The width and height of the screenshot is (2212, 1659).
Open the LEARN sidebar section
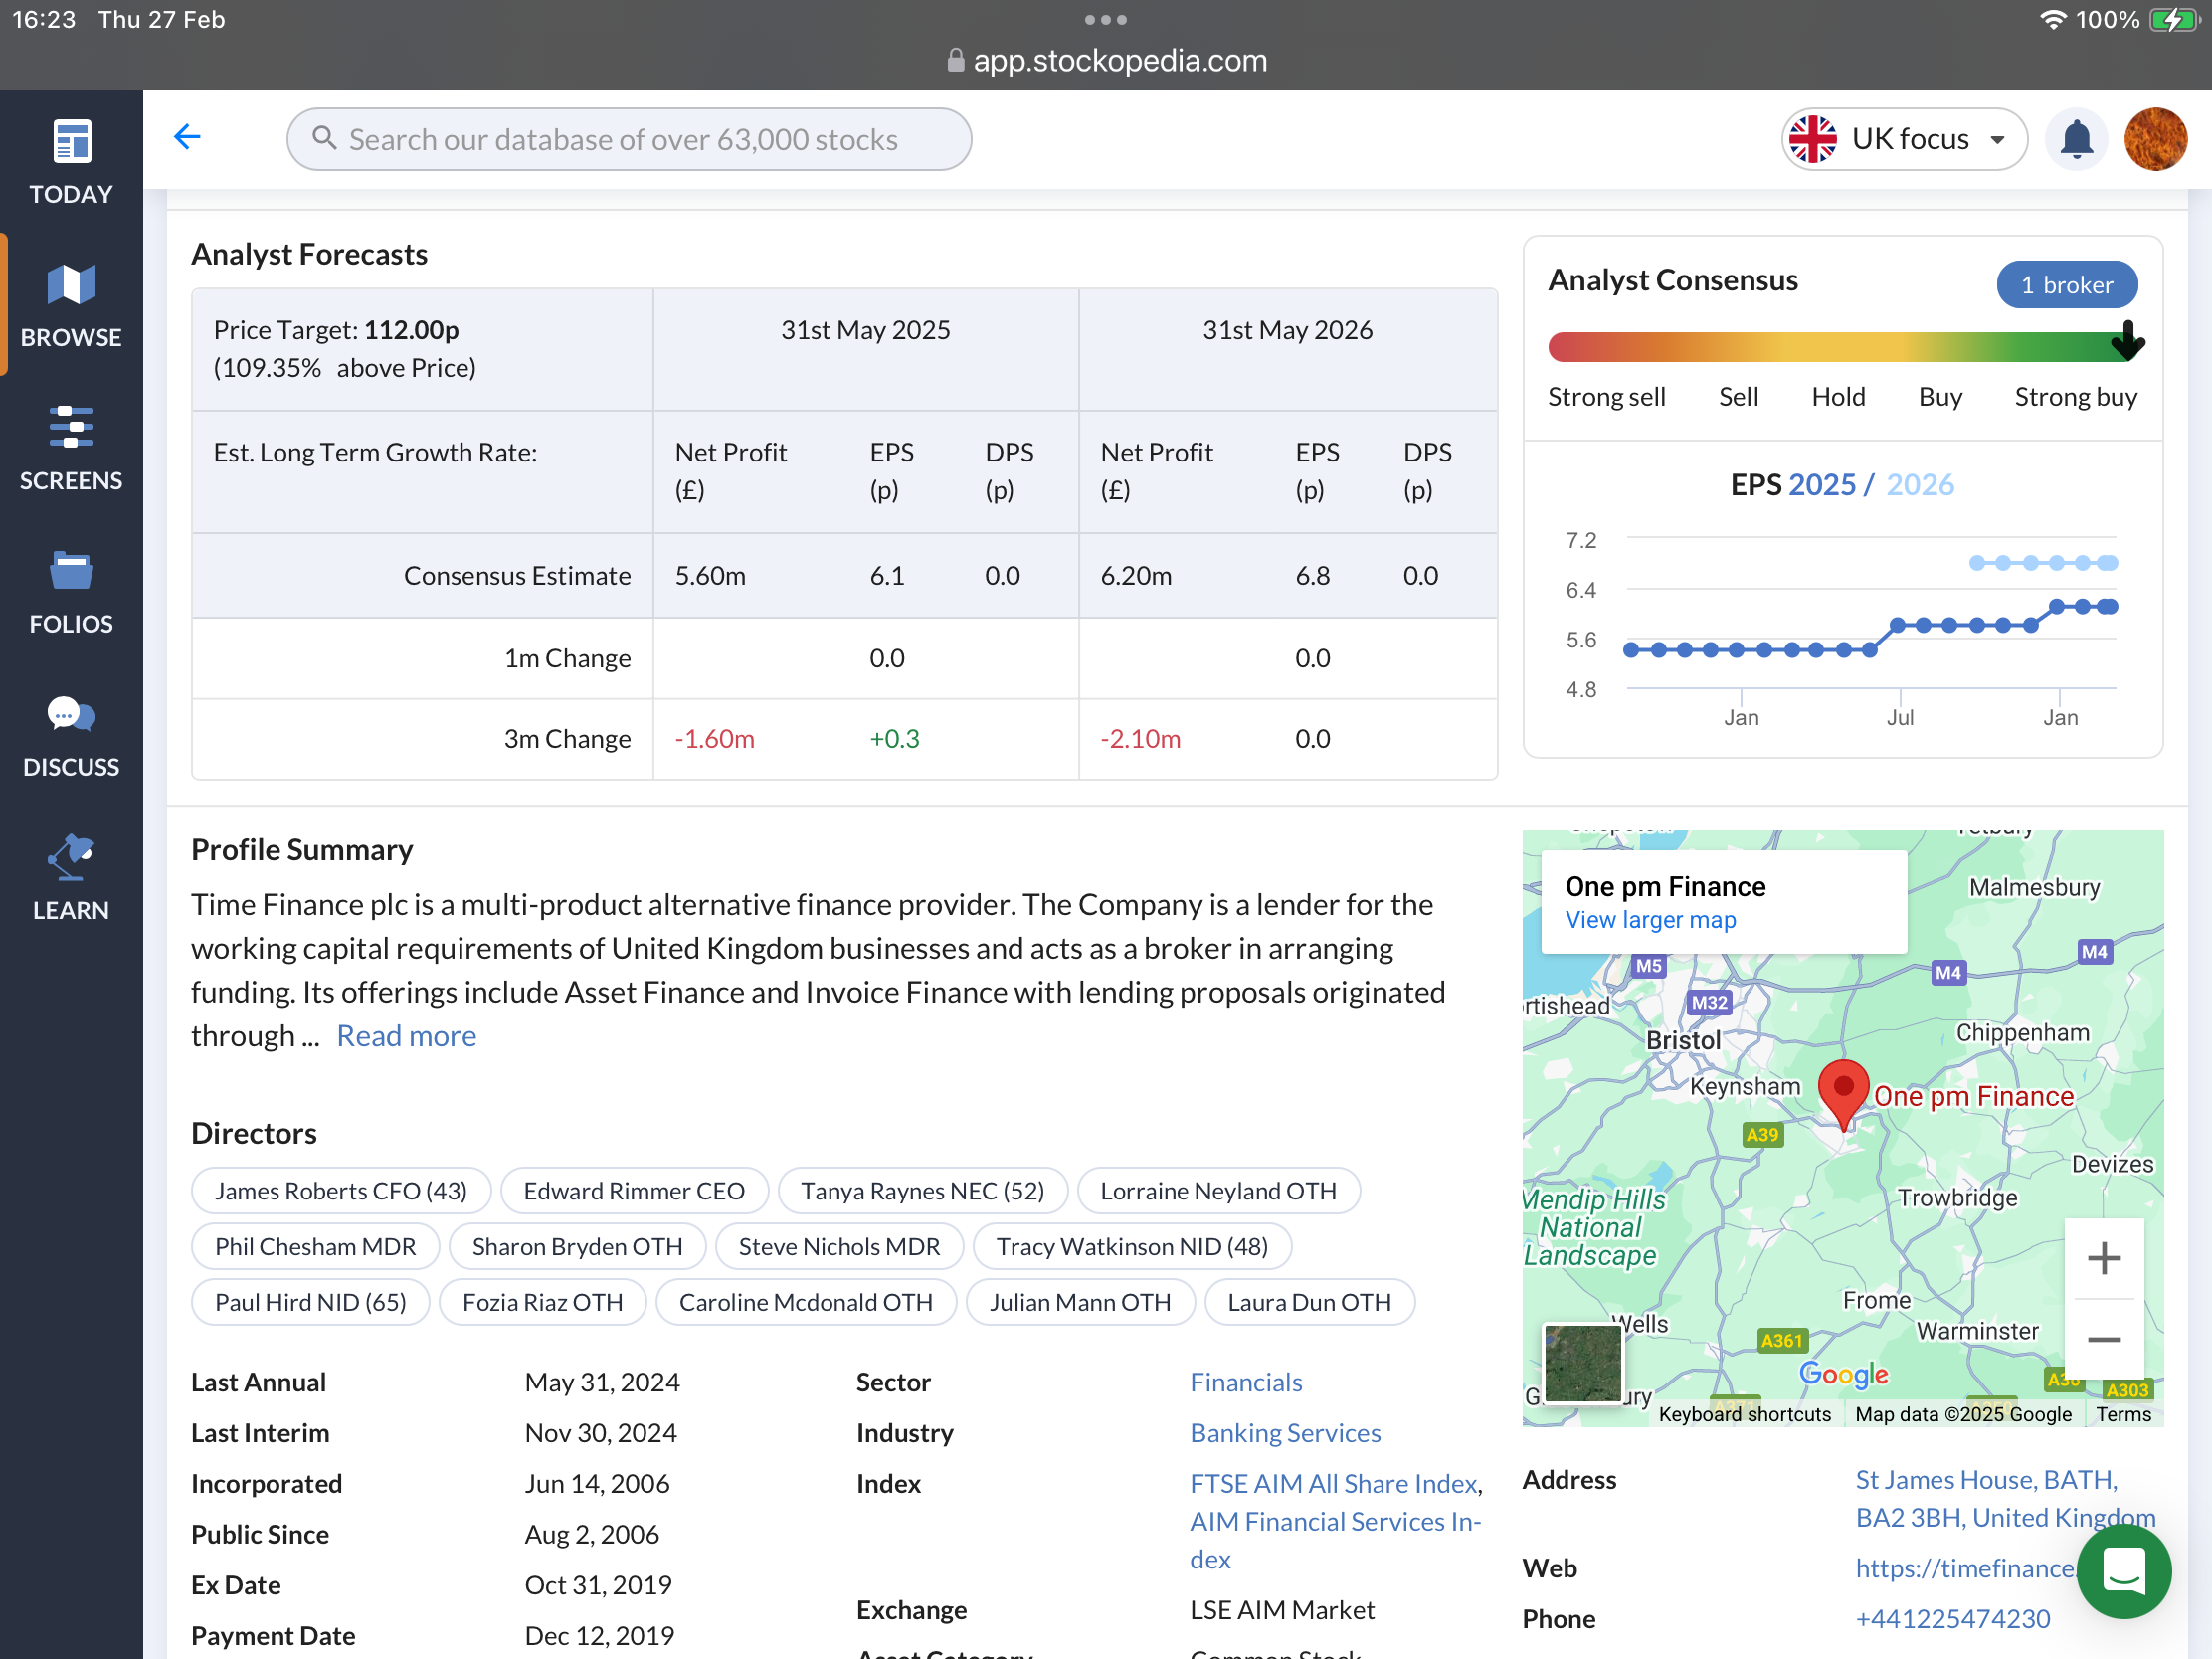point(71,879)
